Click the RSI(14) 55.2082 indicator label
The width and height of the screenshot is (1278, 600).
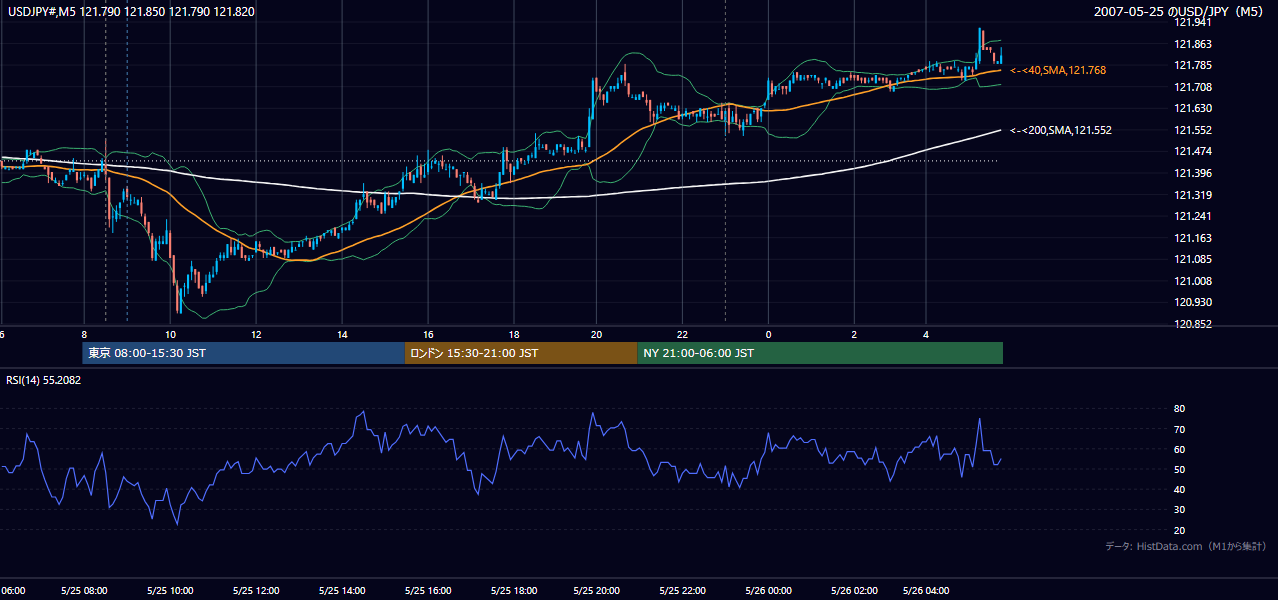coord(44,380)
